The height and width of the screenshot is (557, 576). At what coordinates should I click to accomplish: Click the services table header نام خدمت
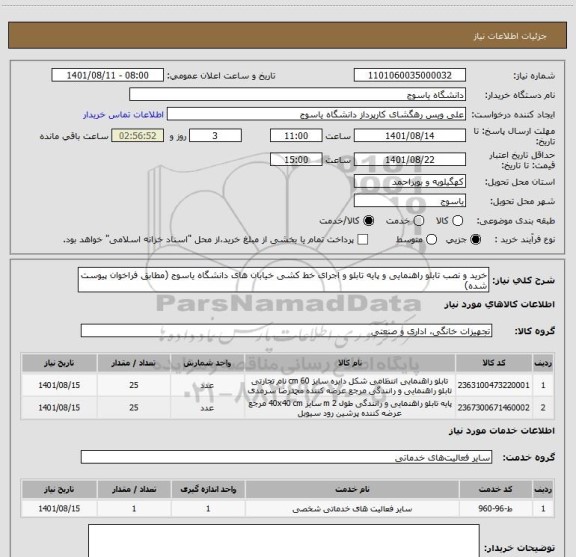pyautogui.click(x=352, y=489)
